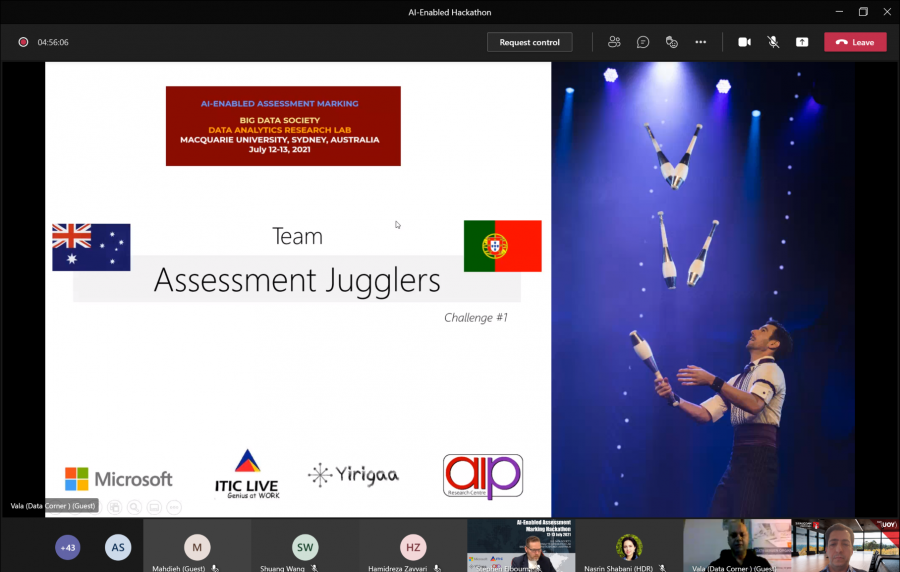900x572 pixels.
Task: Open the meeting chat icon
Action: click(643, 42)
